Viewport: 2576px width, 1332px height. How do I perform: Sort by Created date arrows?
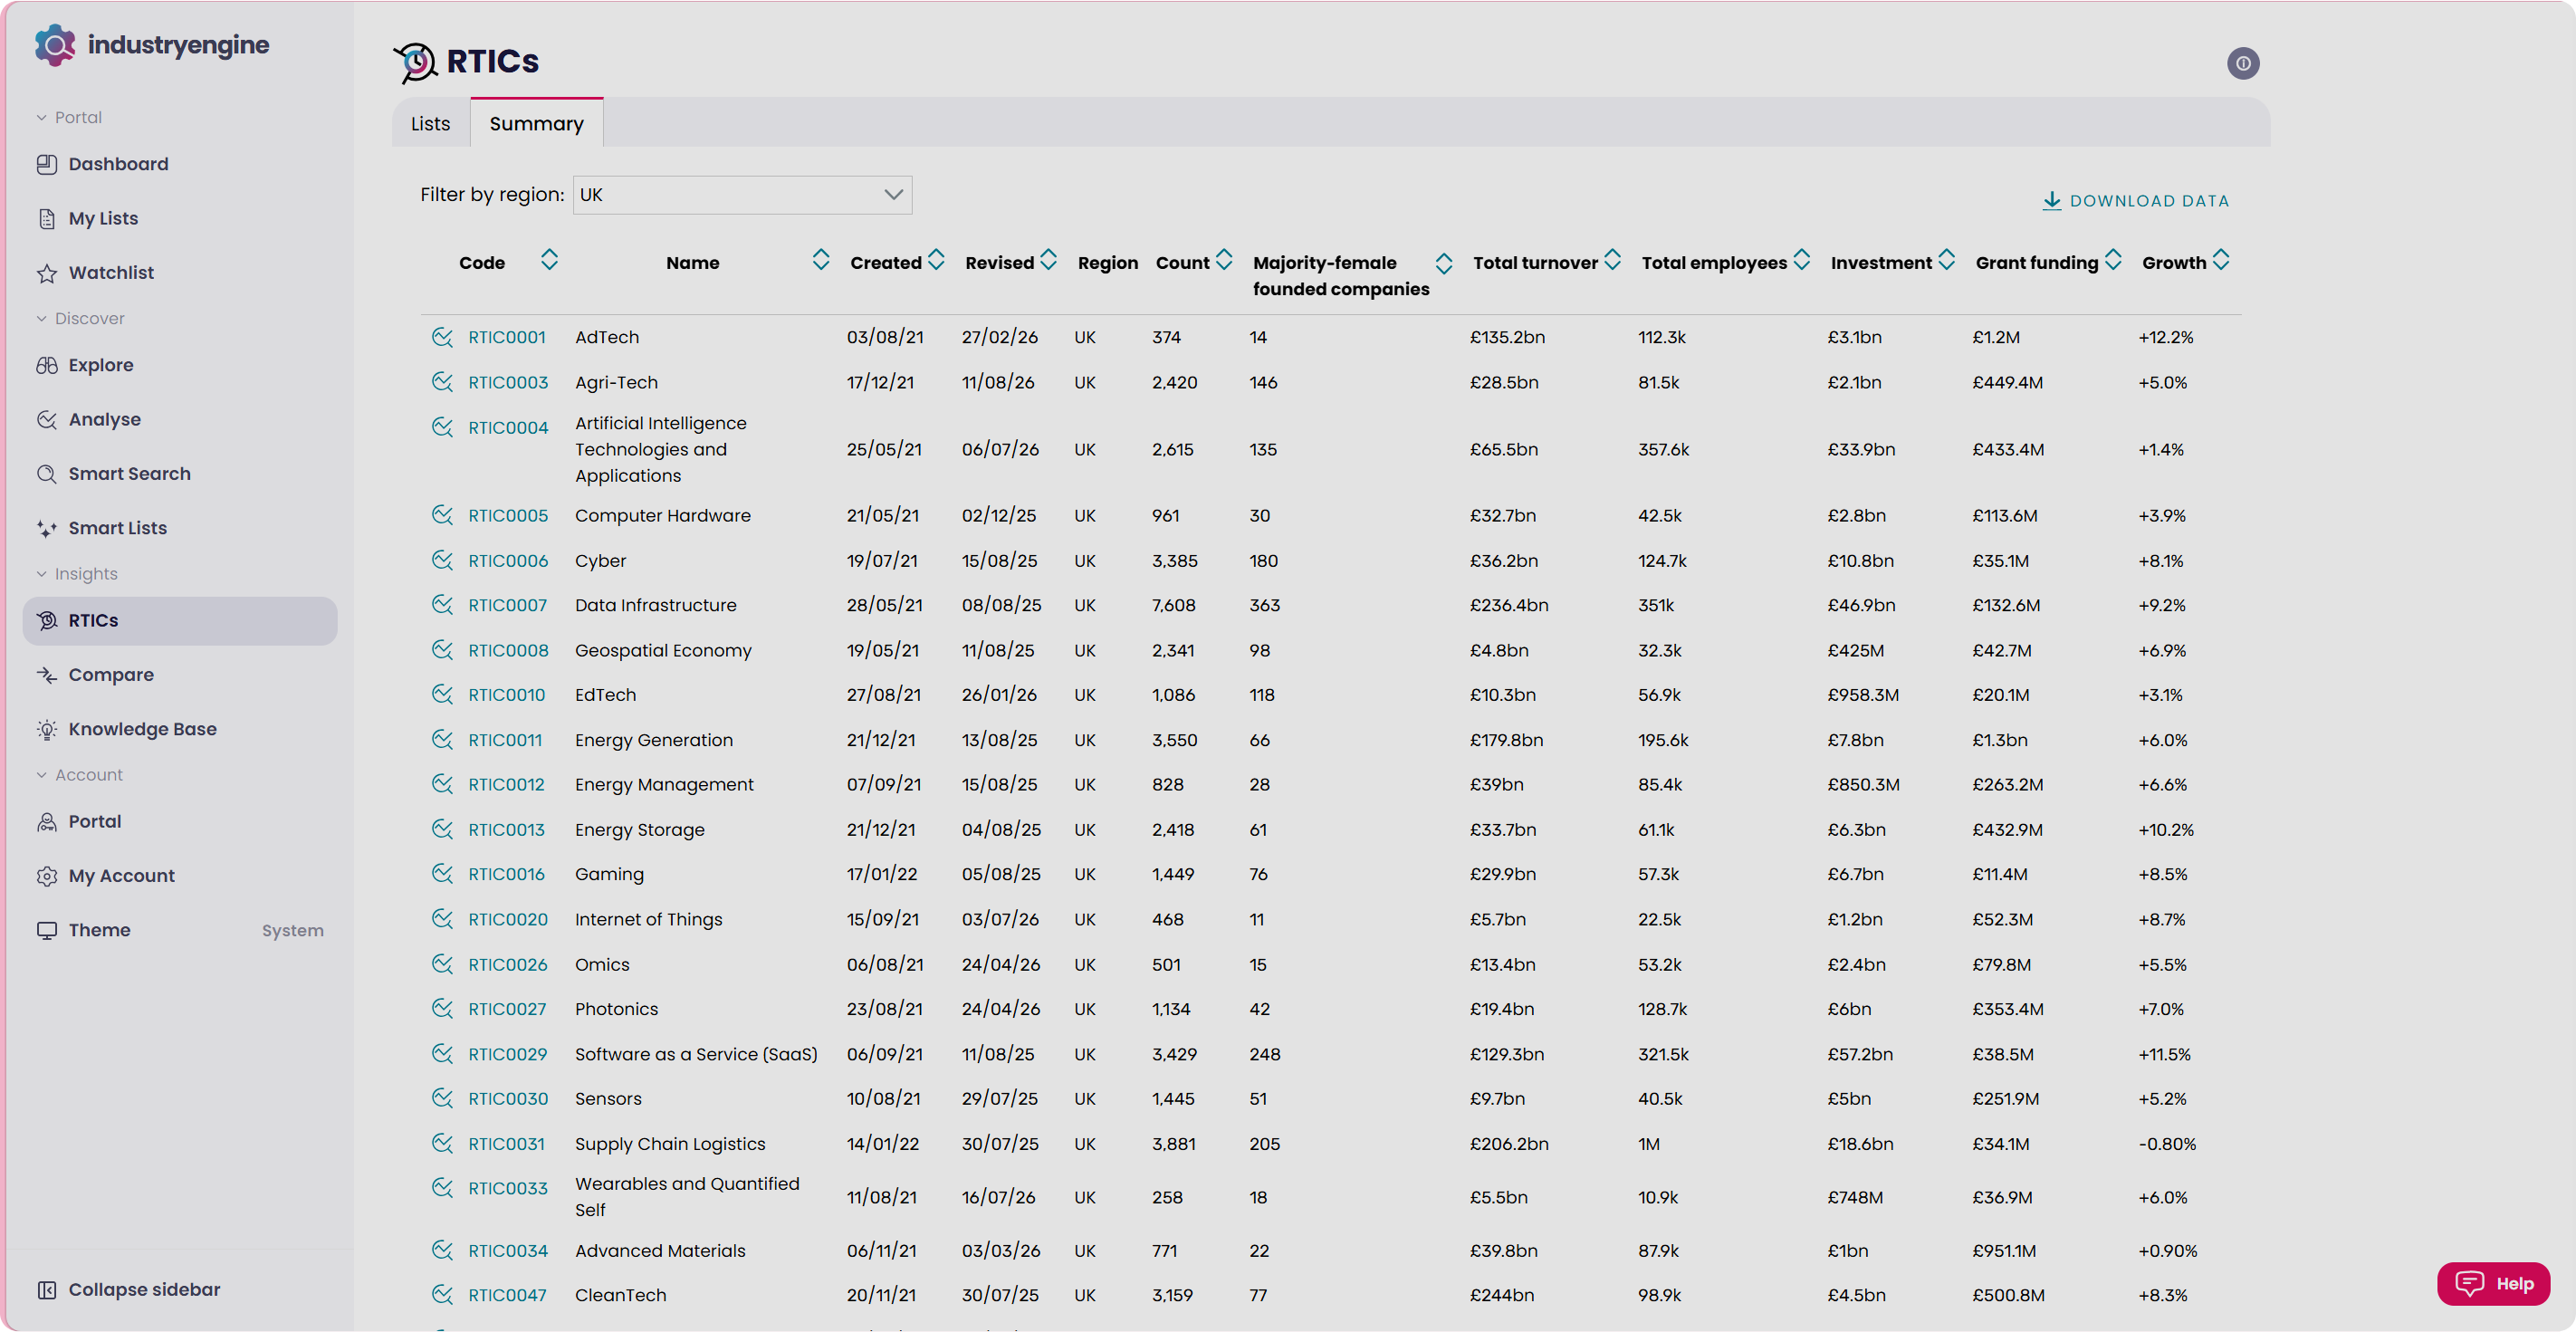(x=936, y=260)
